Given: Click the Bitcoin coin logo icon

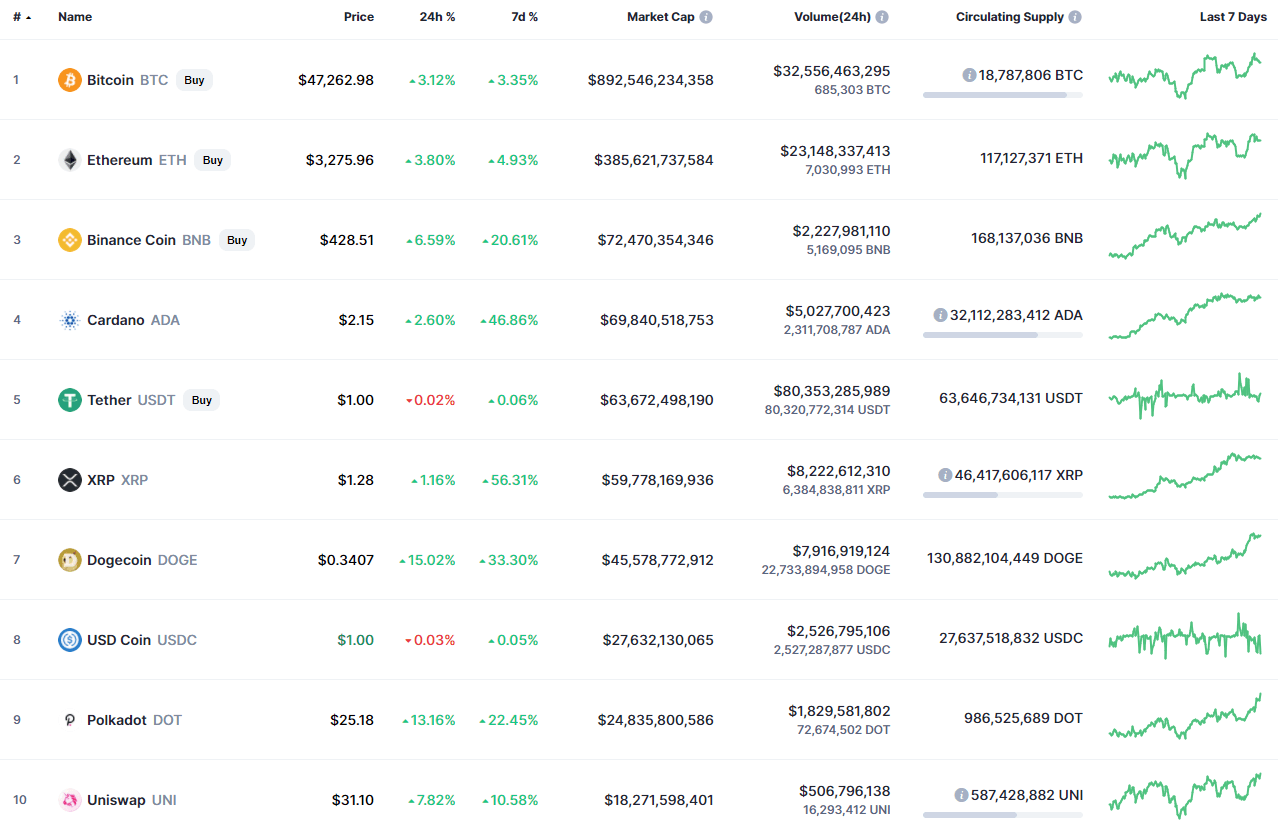Looking at the screenshot, I should 70,80.
